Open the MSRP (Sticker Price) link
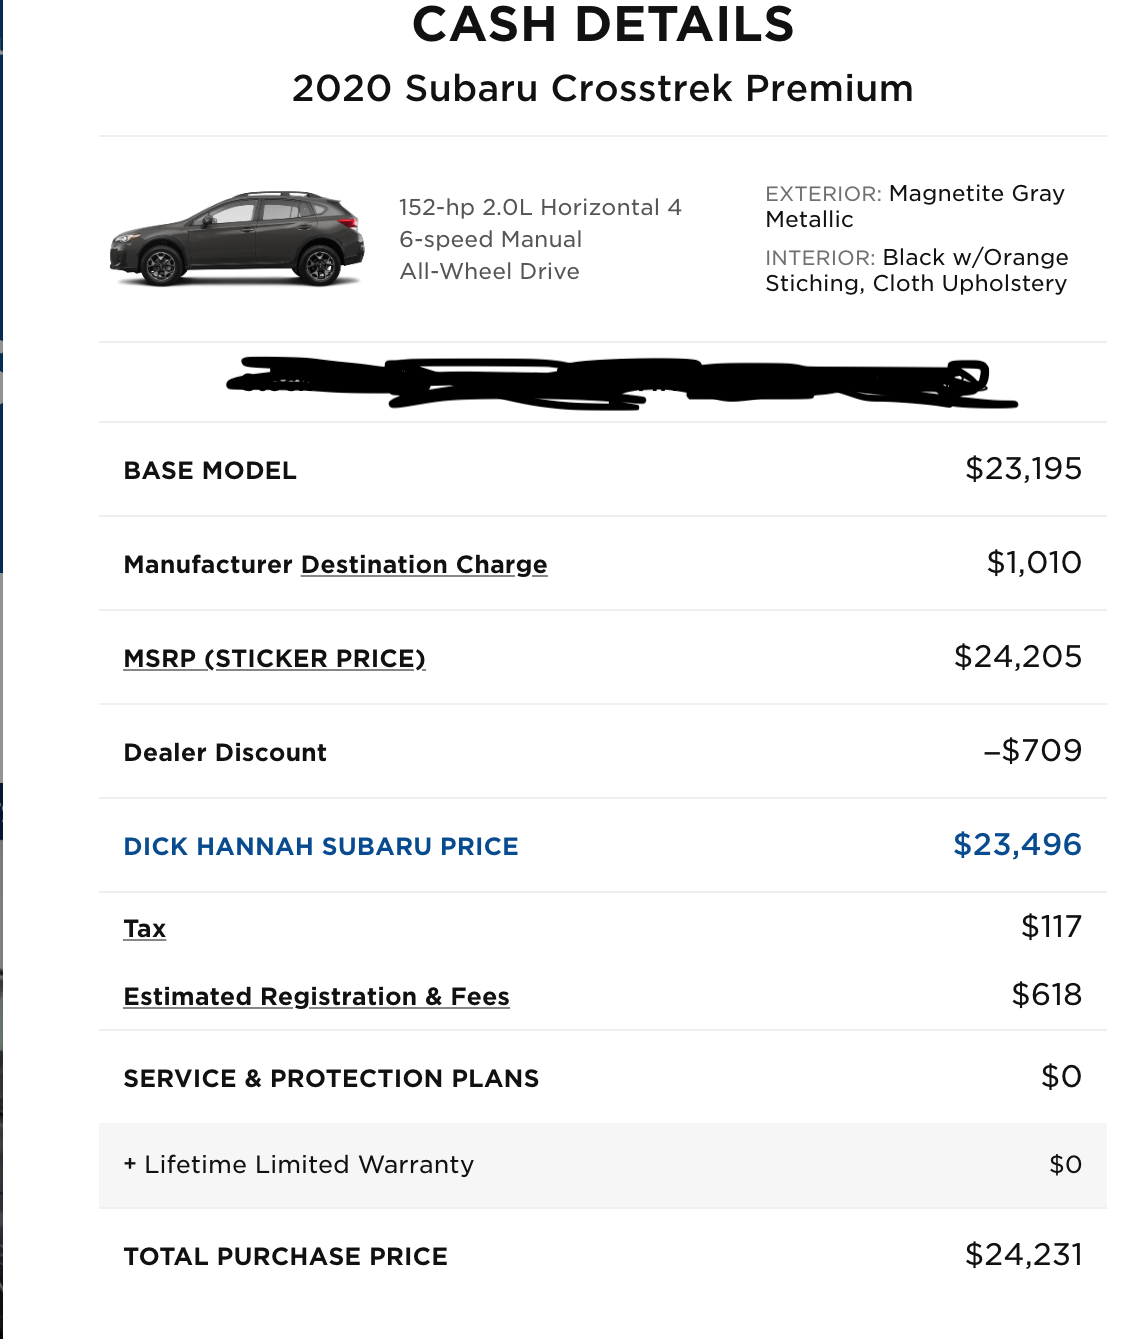1125x1339 pixels. [x=274, y=659]
